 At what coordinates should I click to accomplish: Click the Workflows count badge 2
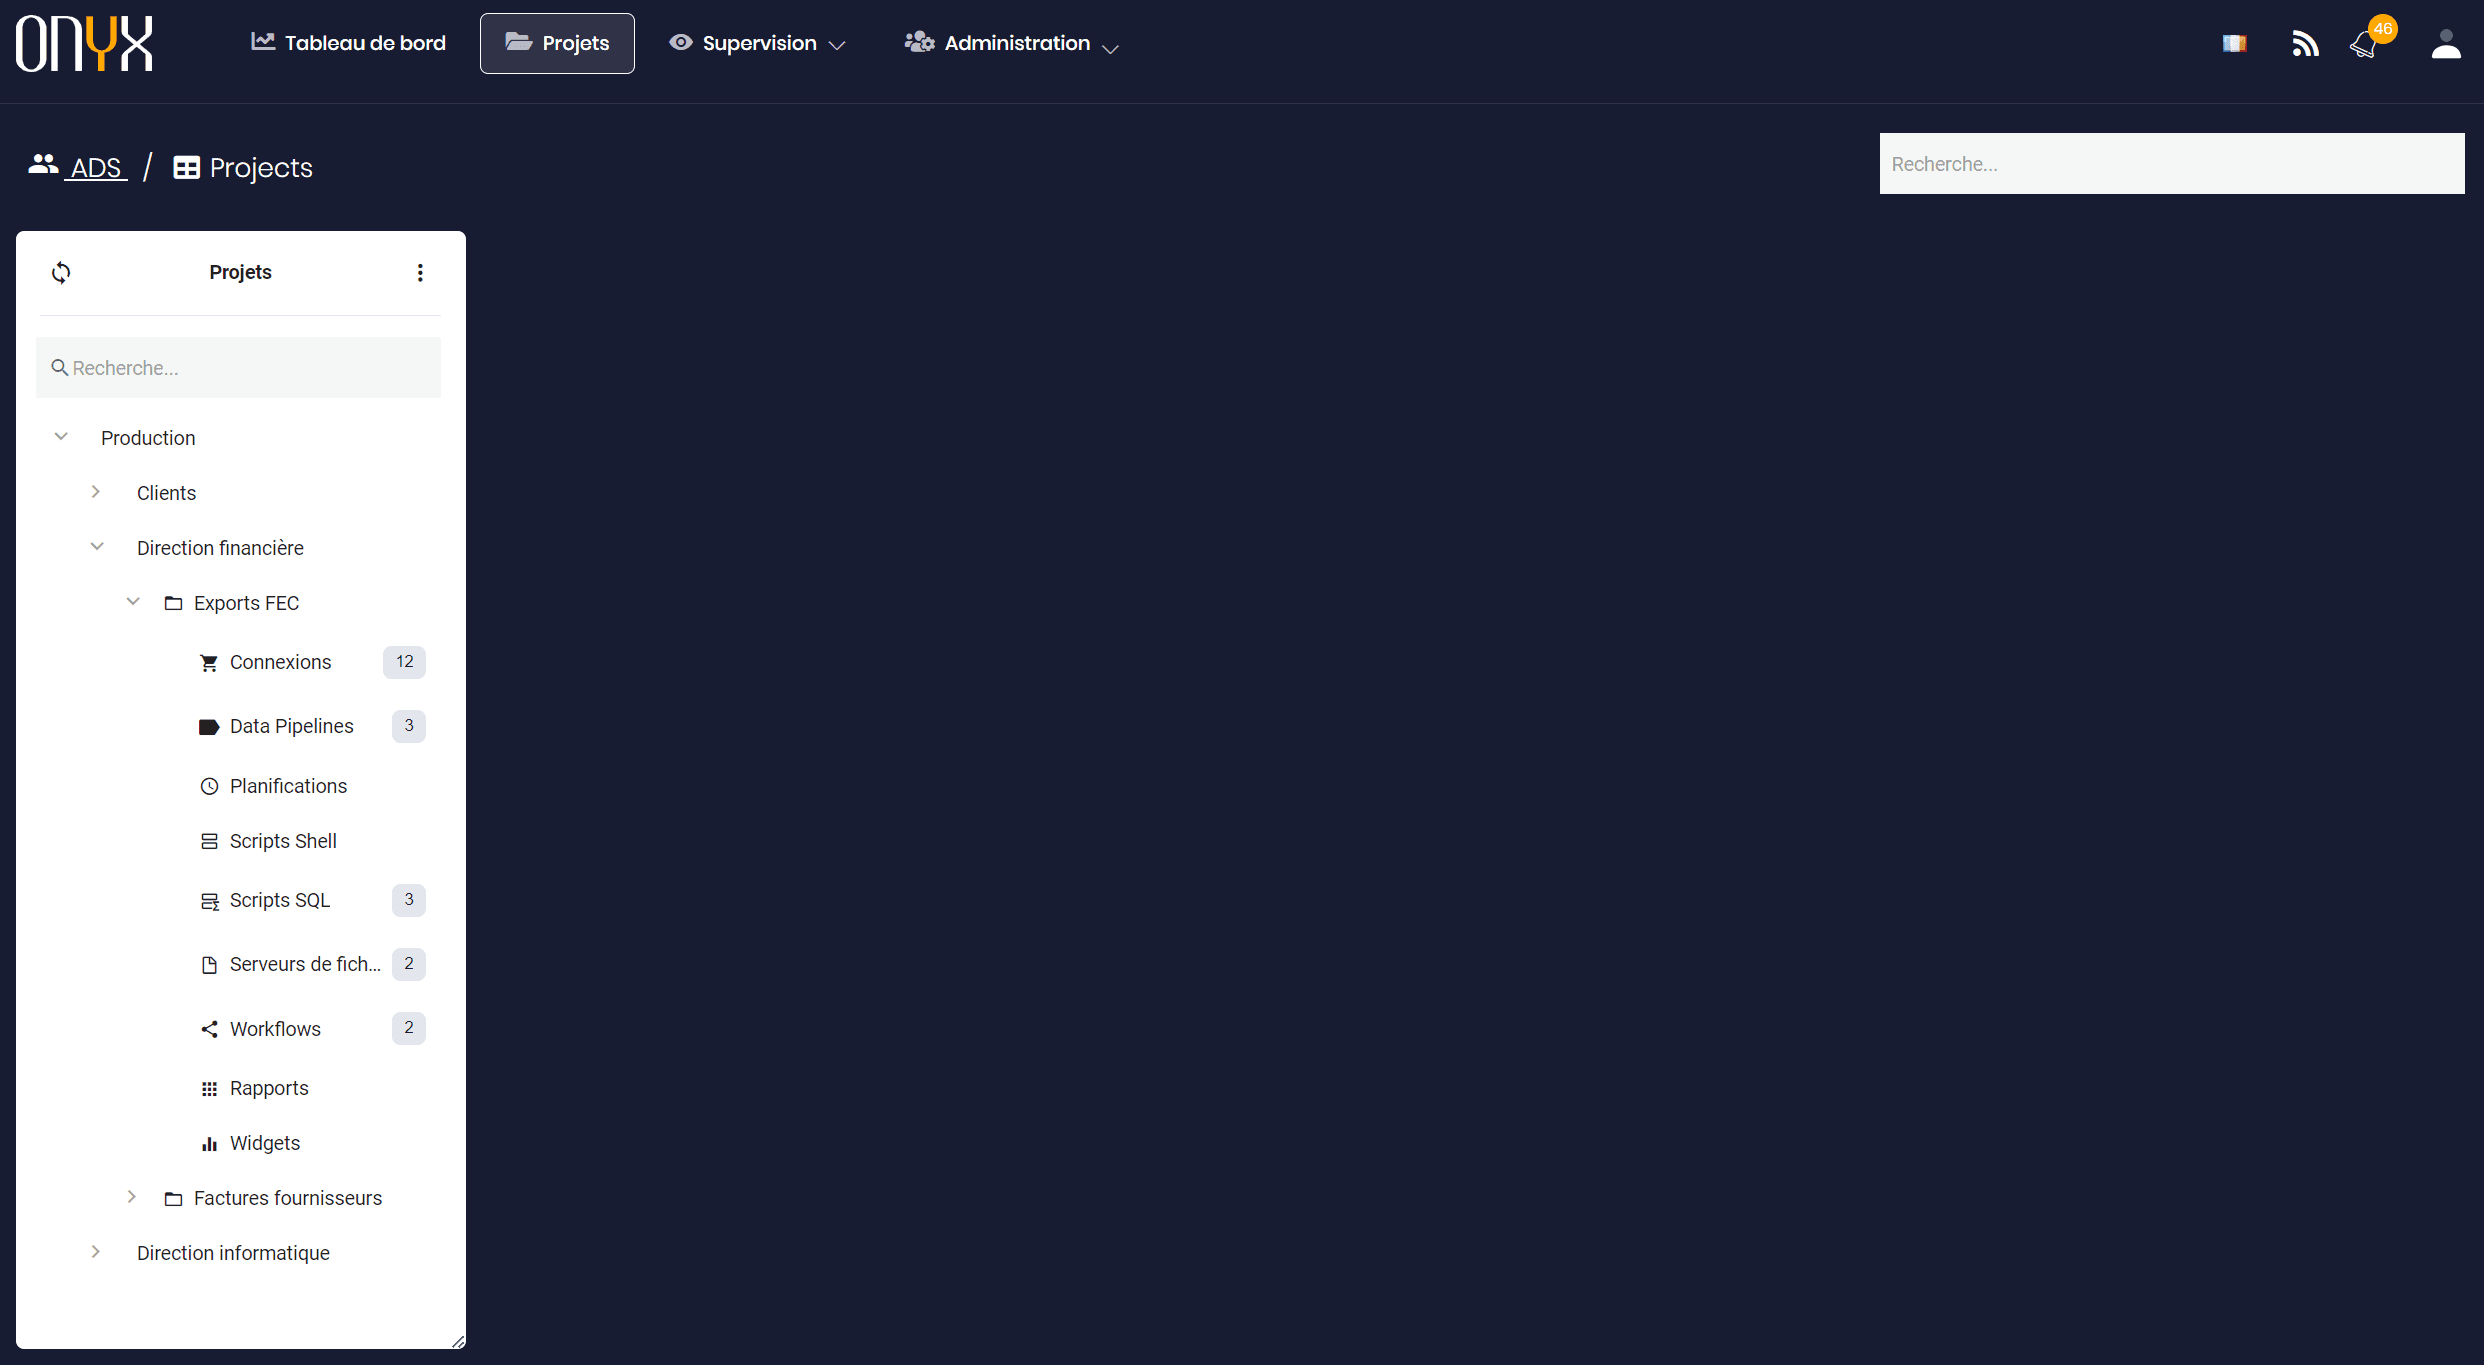click(x=408, y=1028)
